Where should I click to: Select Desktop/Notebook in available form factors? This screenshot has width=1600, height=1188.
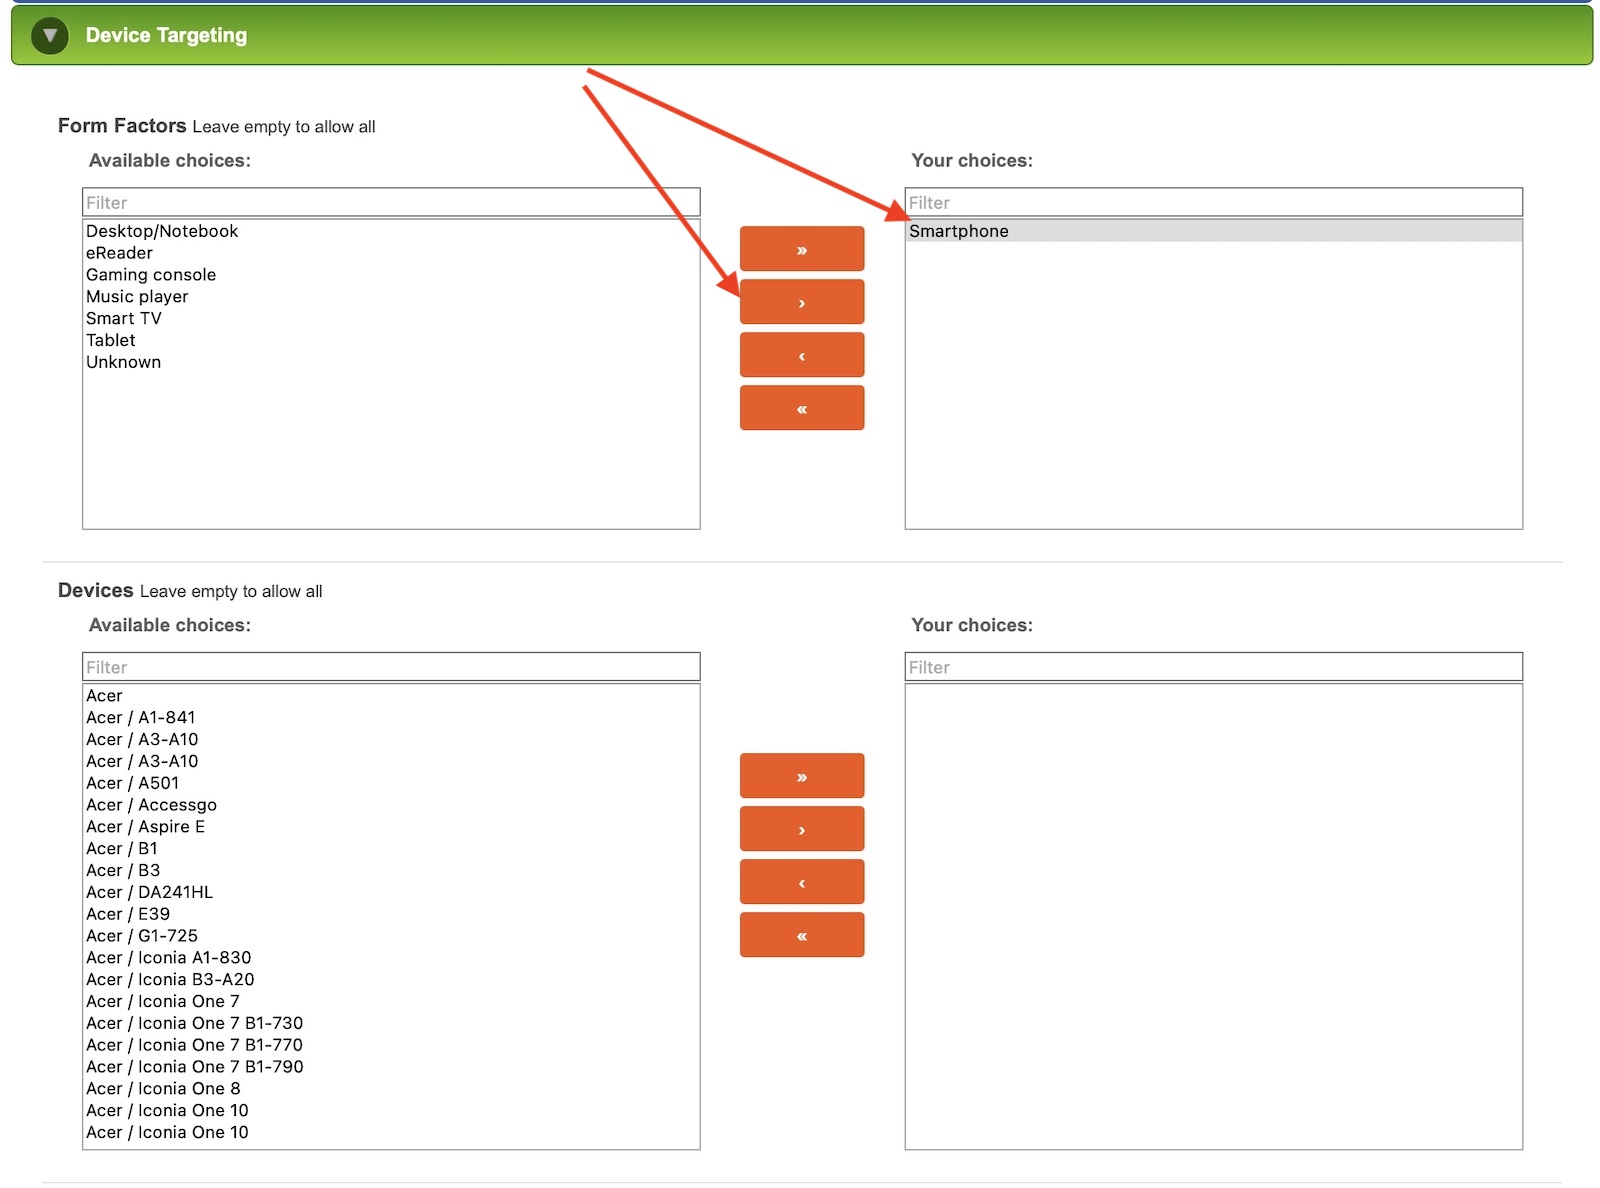tap(162, 231)
